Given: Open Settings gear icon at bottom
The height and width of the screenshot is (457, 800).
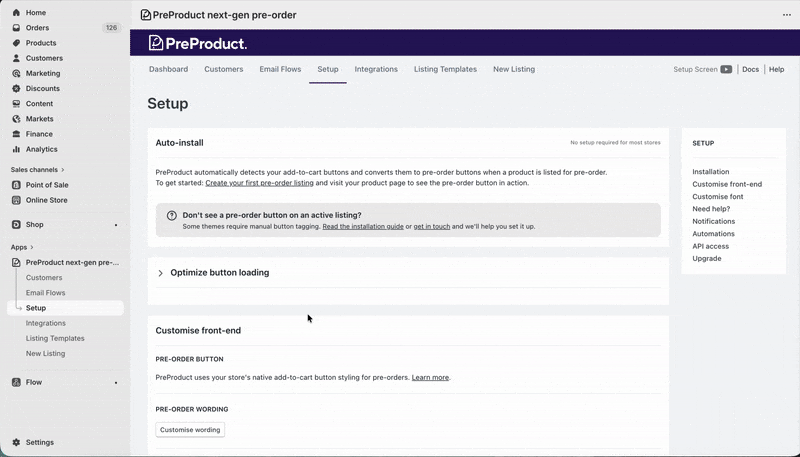Looking at the screenshot, I should coord(16,442).
